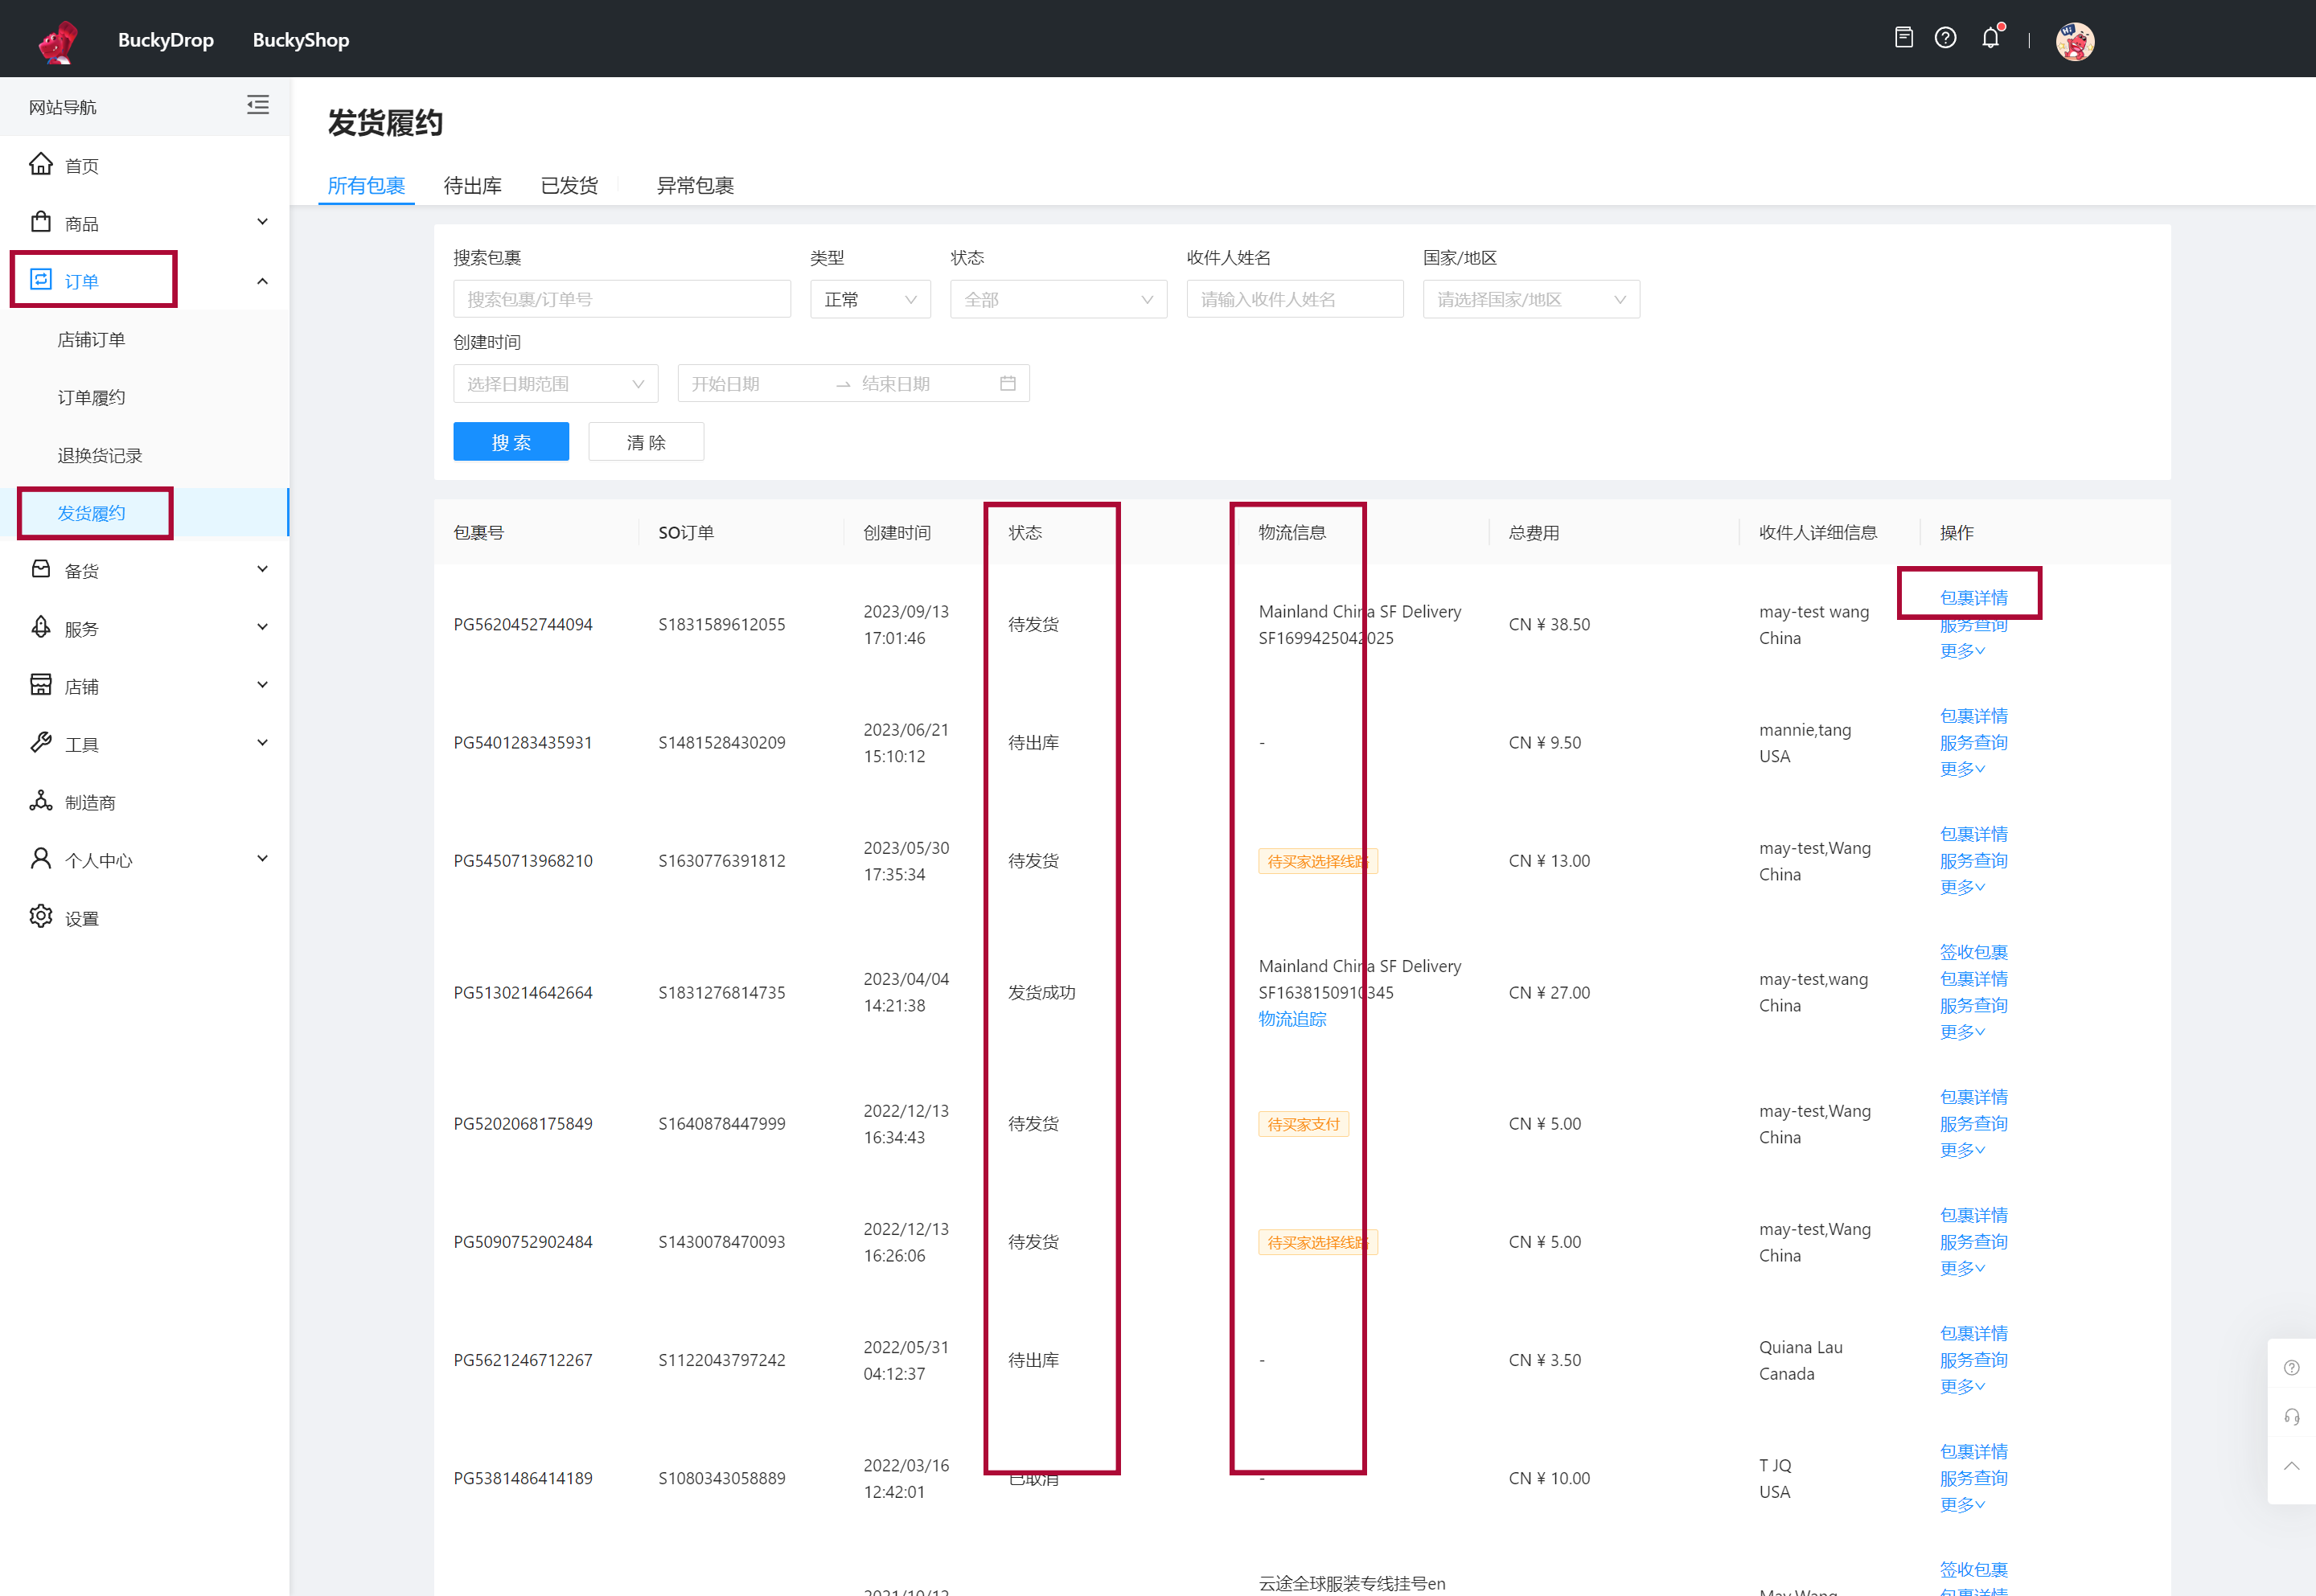Open the 选择日期范围 dropdown
This screenshot has height=1596, width=2316.
555,383
